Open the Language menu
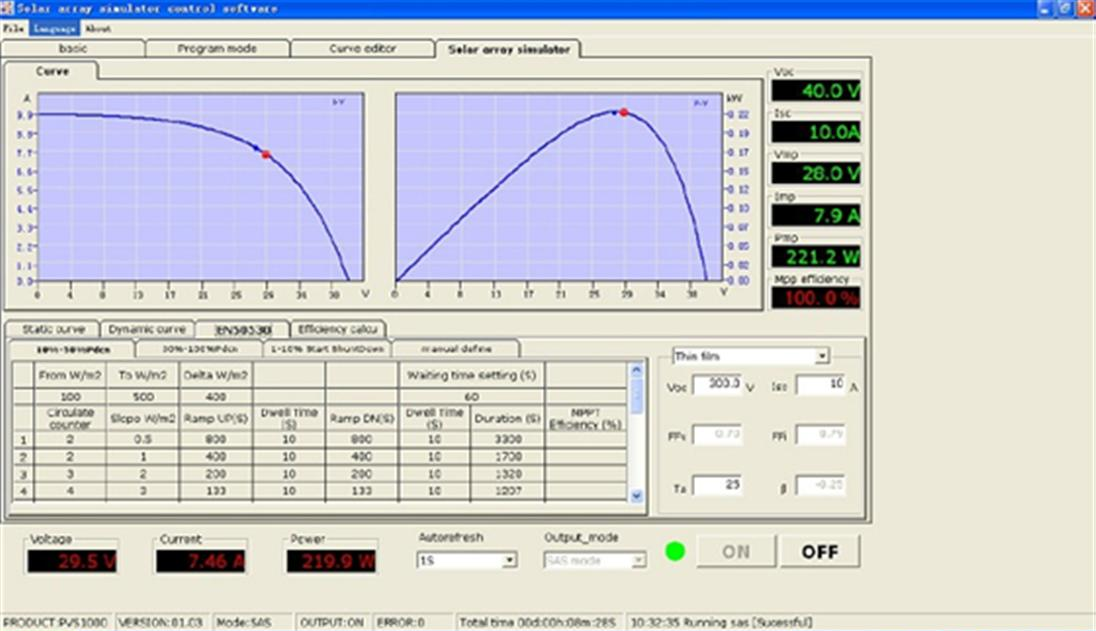 coord(54,29)
